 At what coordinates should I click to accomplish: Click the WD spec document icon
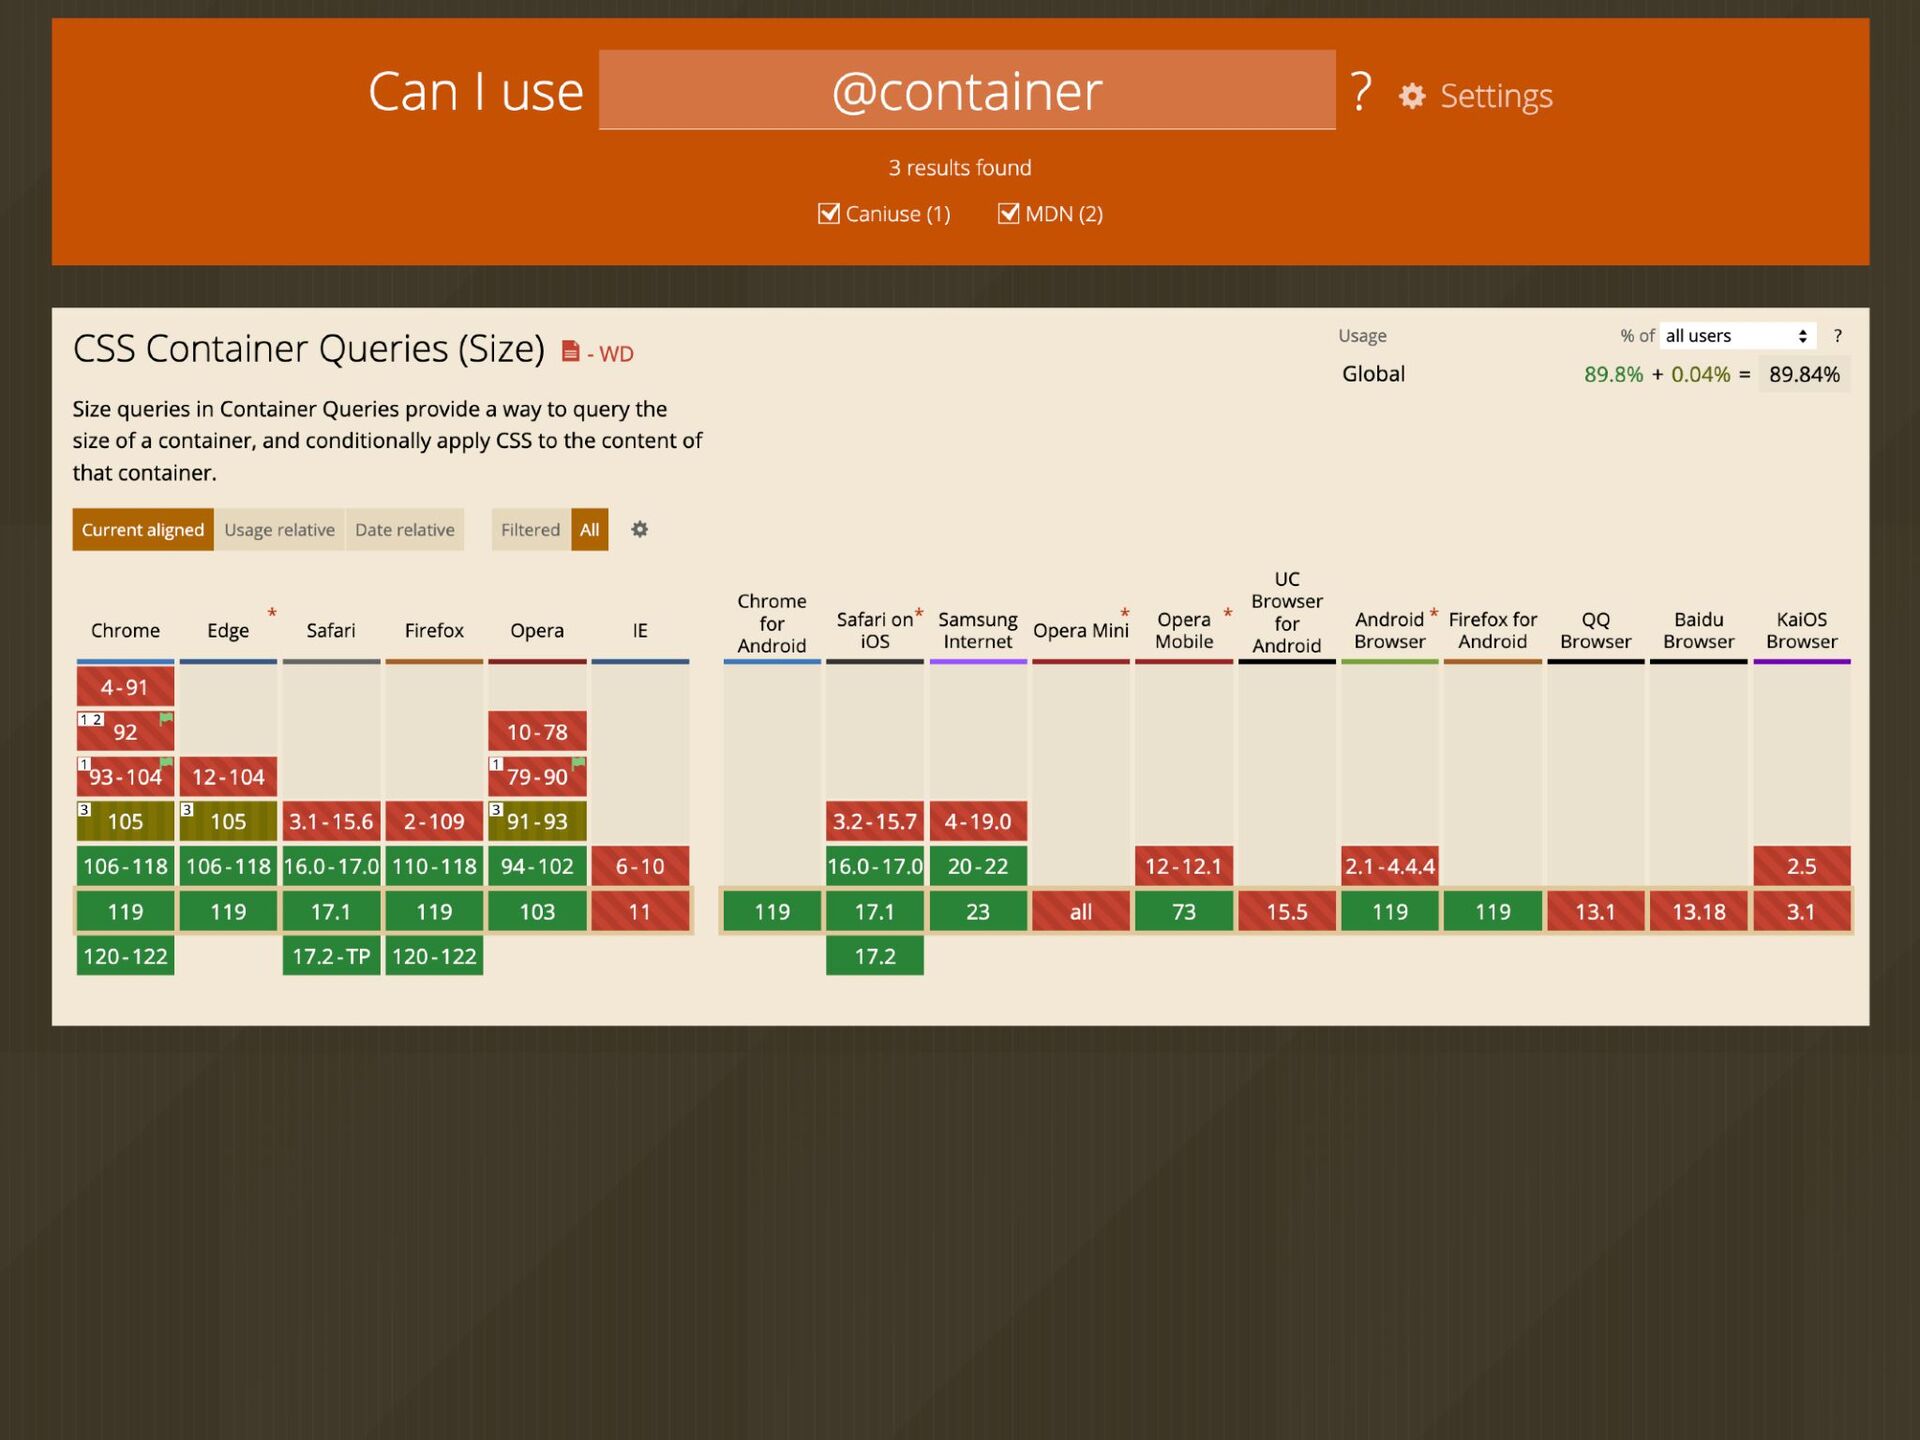570,351
